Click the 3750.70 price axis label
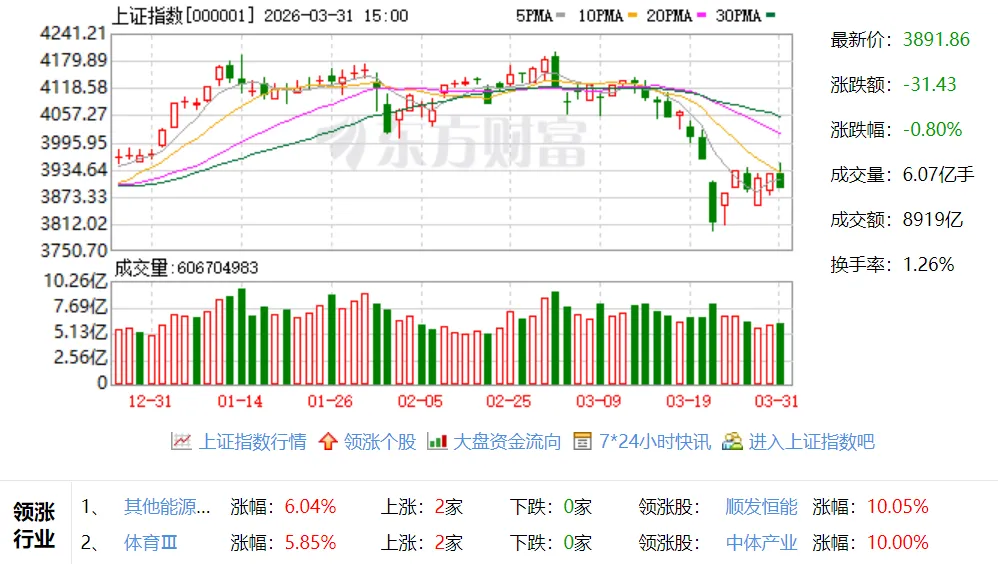This screenshot has height=565, width=998. 74,251
